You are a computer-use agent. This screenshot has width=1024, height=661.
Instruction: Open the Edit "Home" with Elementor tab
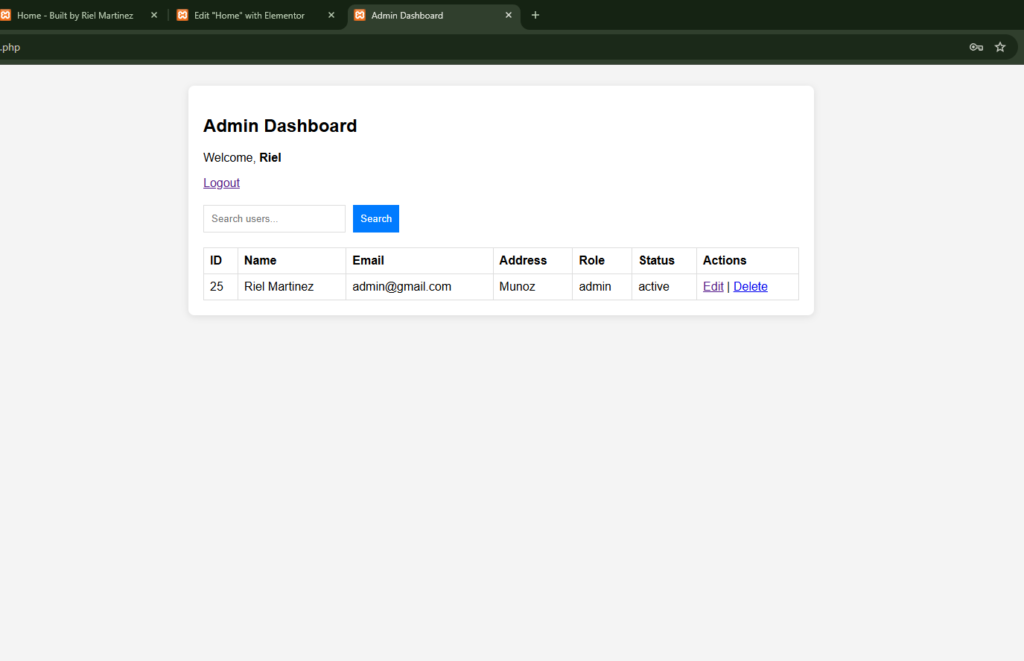pyautogui.click(x=249, y=15)
